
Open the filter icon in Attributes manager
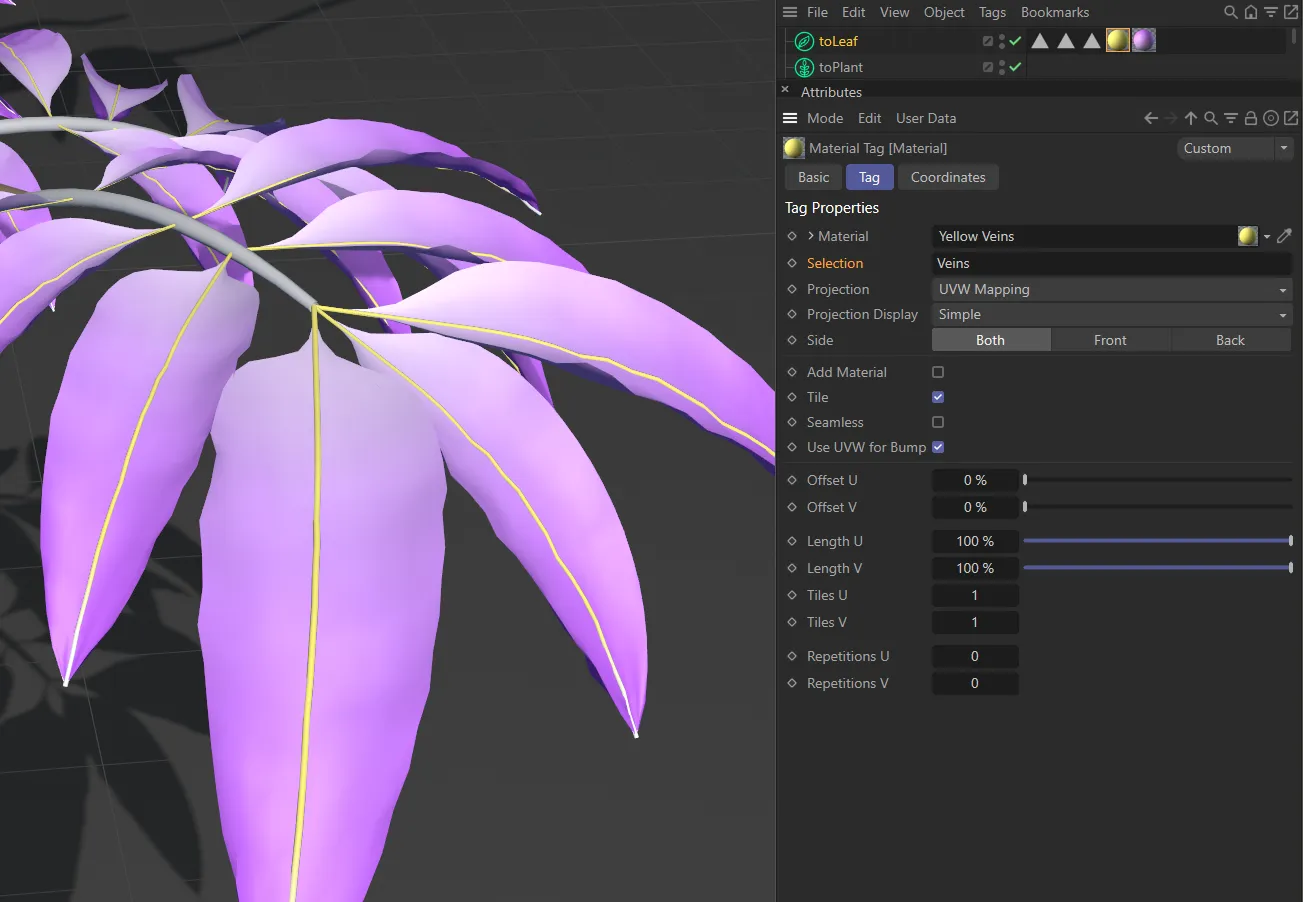point(1230,117)
